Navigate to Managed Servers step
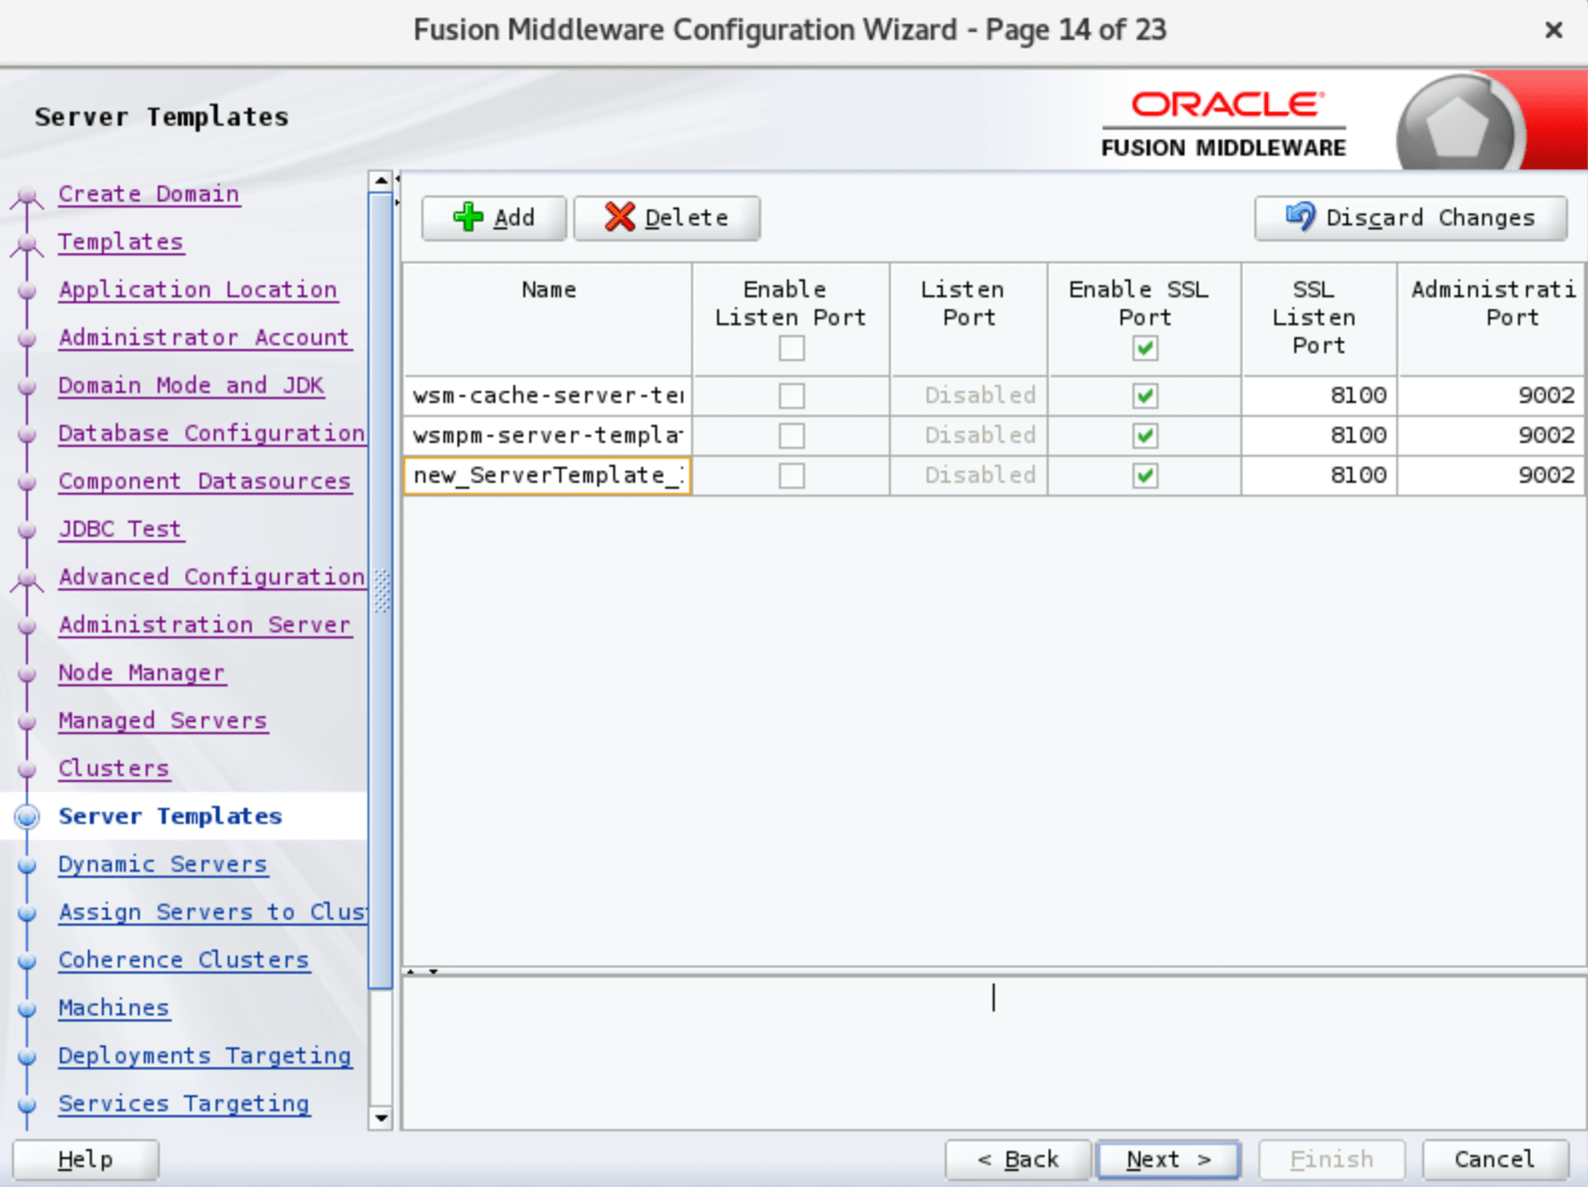 [163, 721]
